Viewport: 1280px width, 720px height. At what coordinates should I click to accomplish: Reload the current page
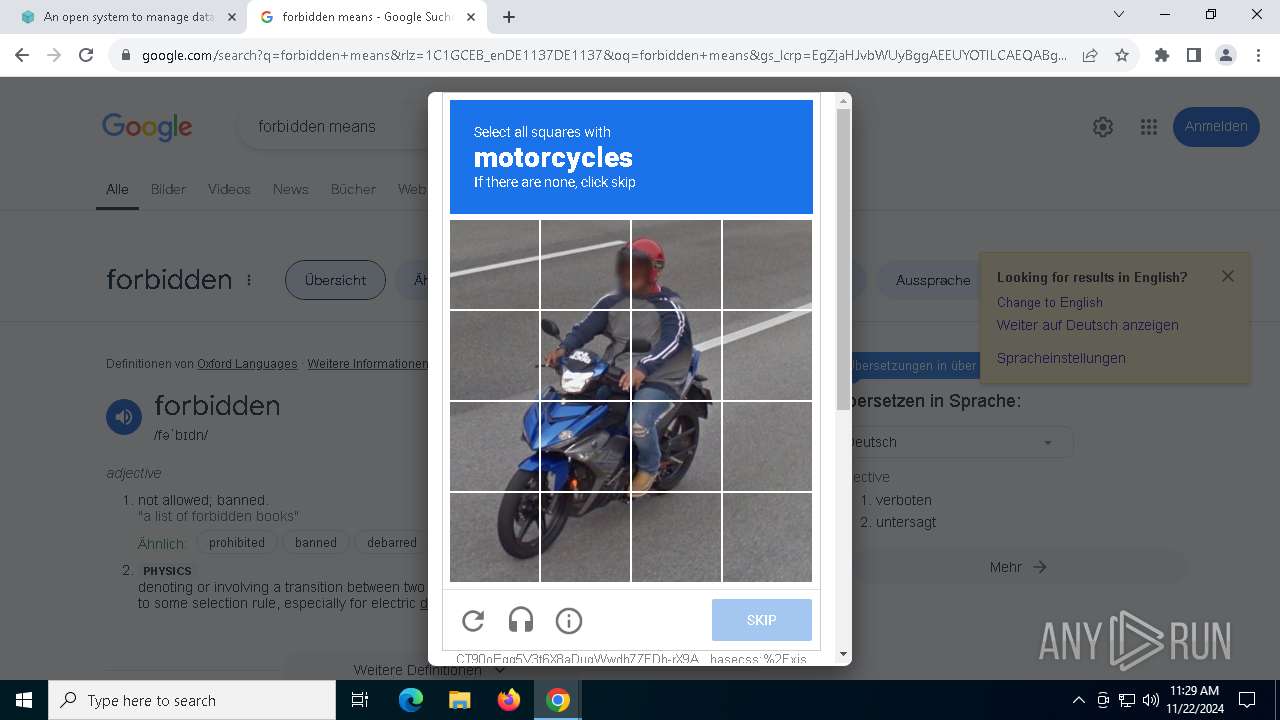[86, 56]
